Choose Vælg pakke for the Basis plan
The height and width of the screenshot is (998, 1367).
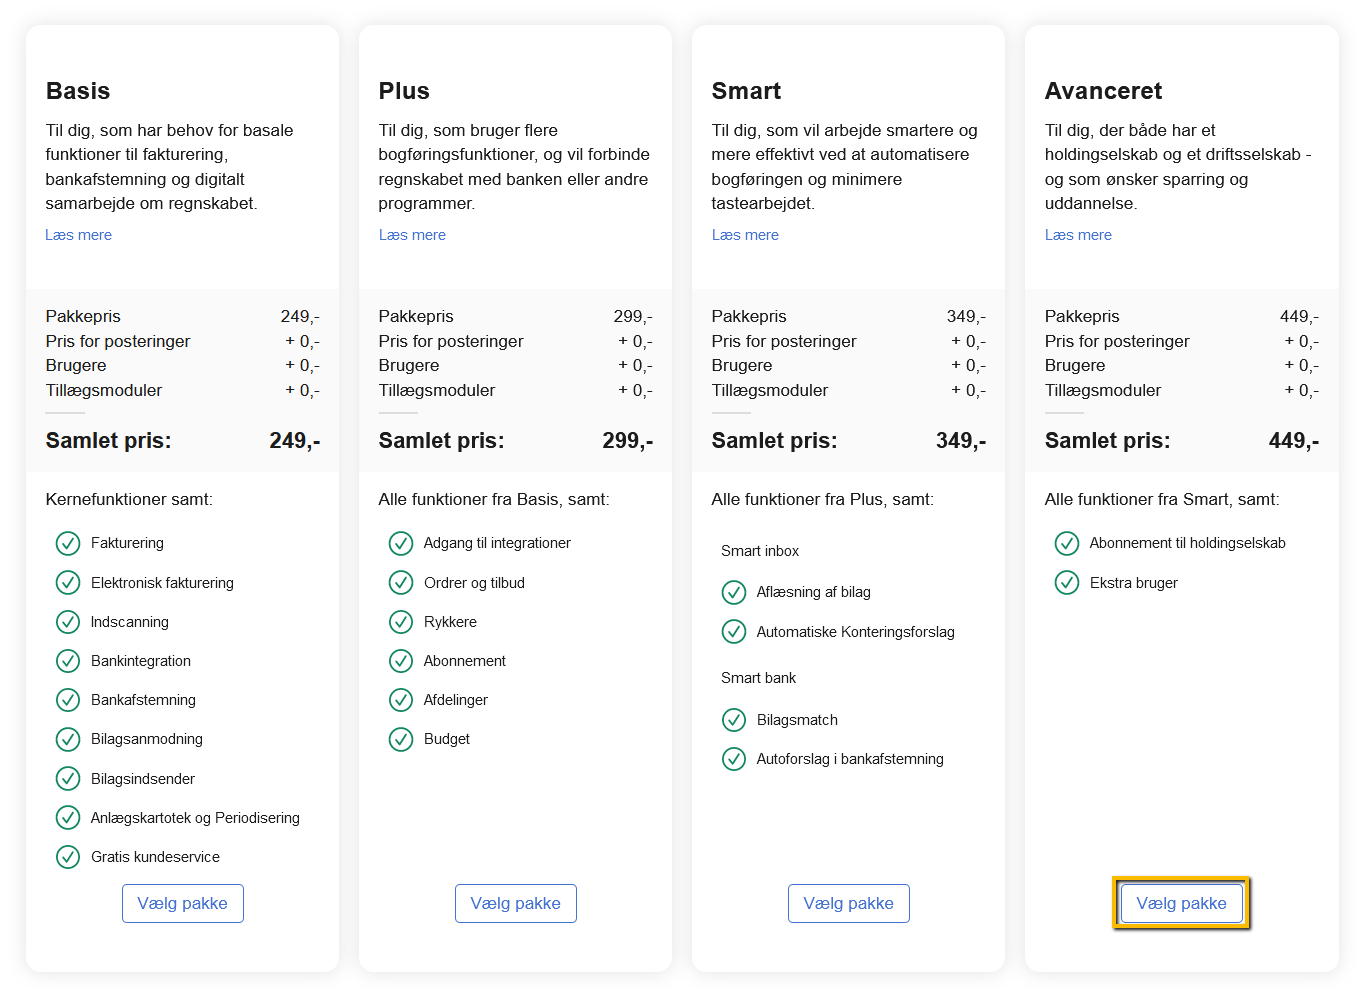point(182,903)
